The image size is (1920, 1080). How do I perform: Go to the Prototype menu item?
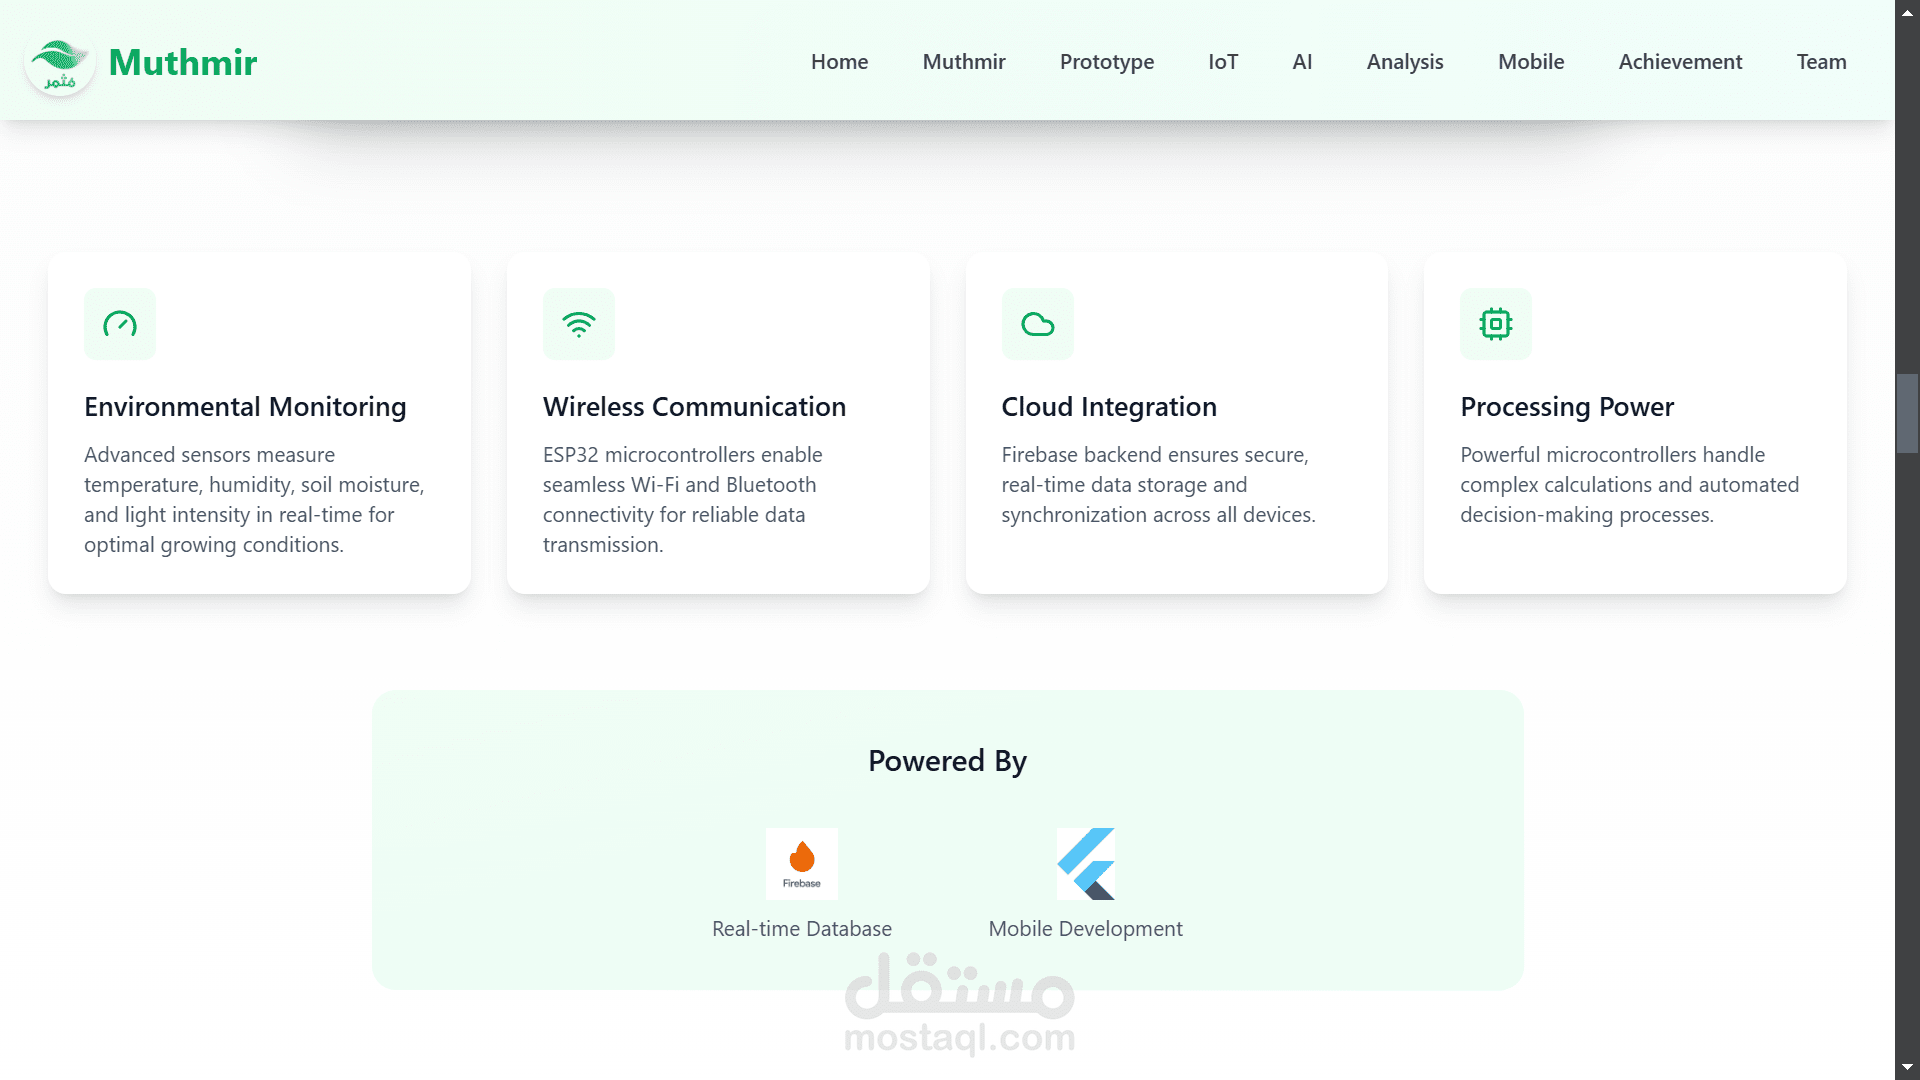click(1106, 62)
